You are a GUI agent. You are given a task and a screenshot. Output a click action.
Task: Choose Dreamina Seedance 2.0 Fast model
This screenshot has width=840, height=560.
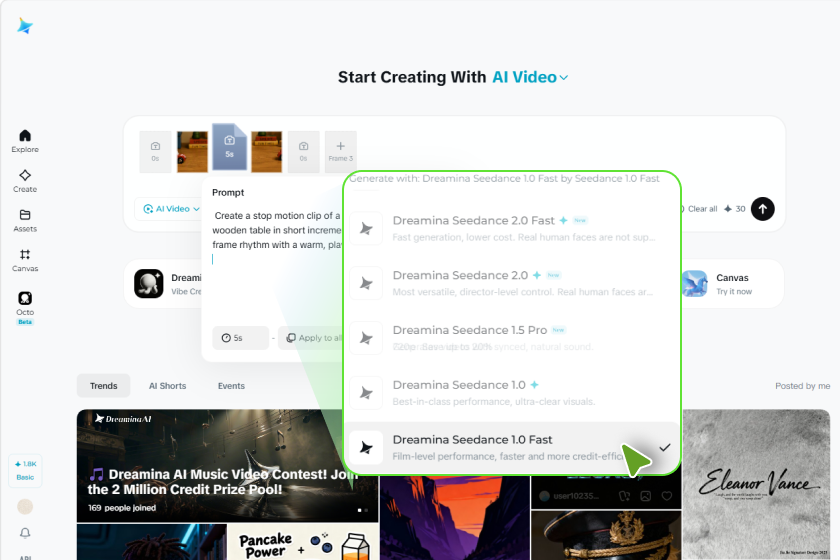pyautogui.click(x=512, y=228)
